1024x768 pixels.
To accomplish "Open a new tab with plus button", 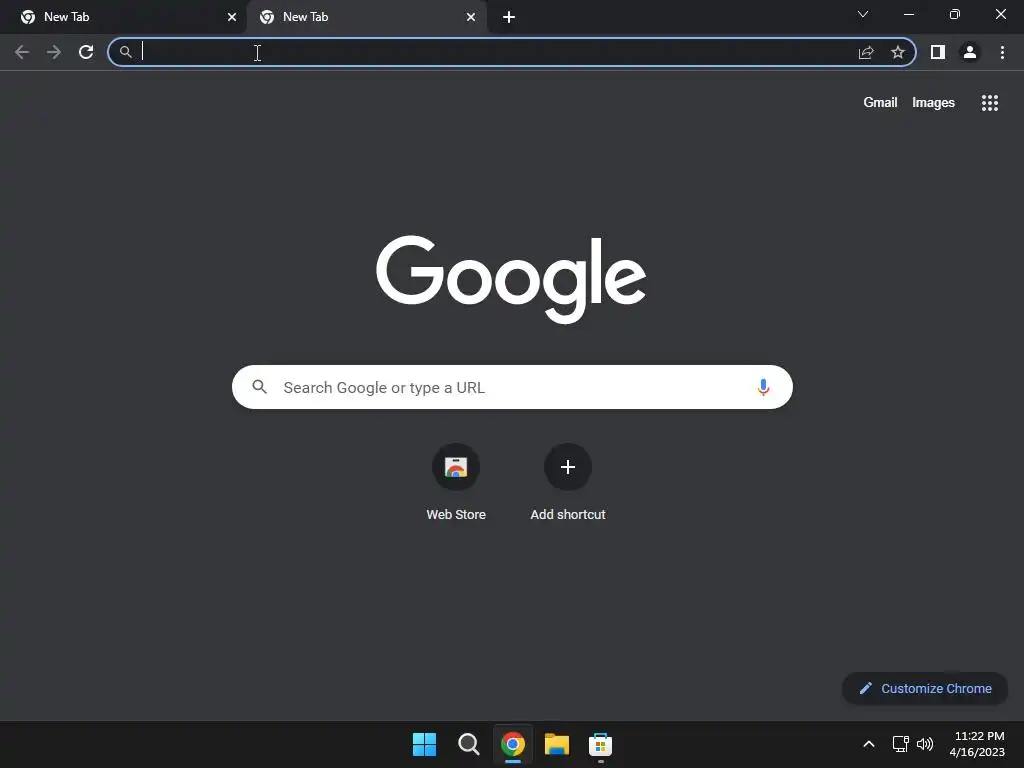I will [509, 17].
